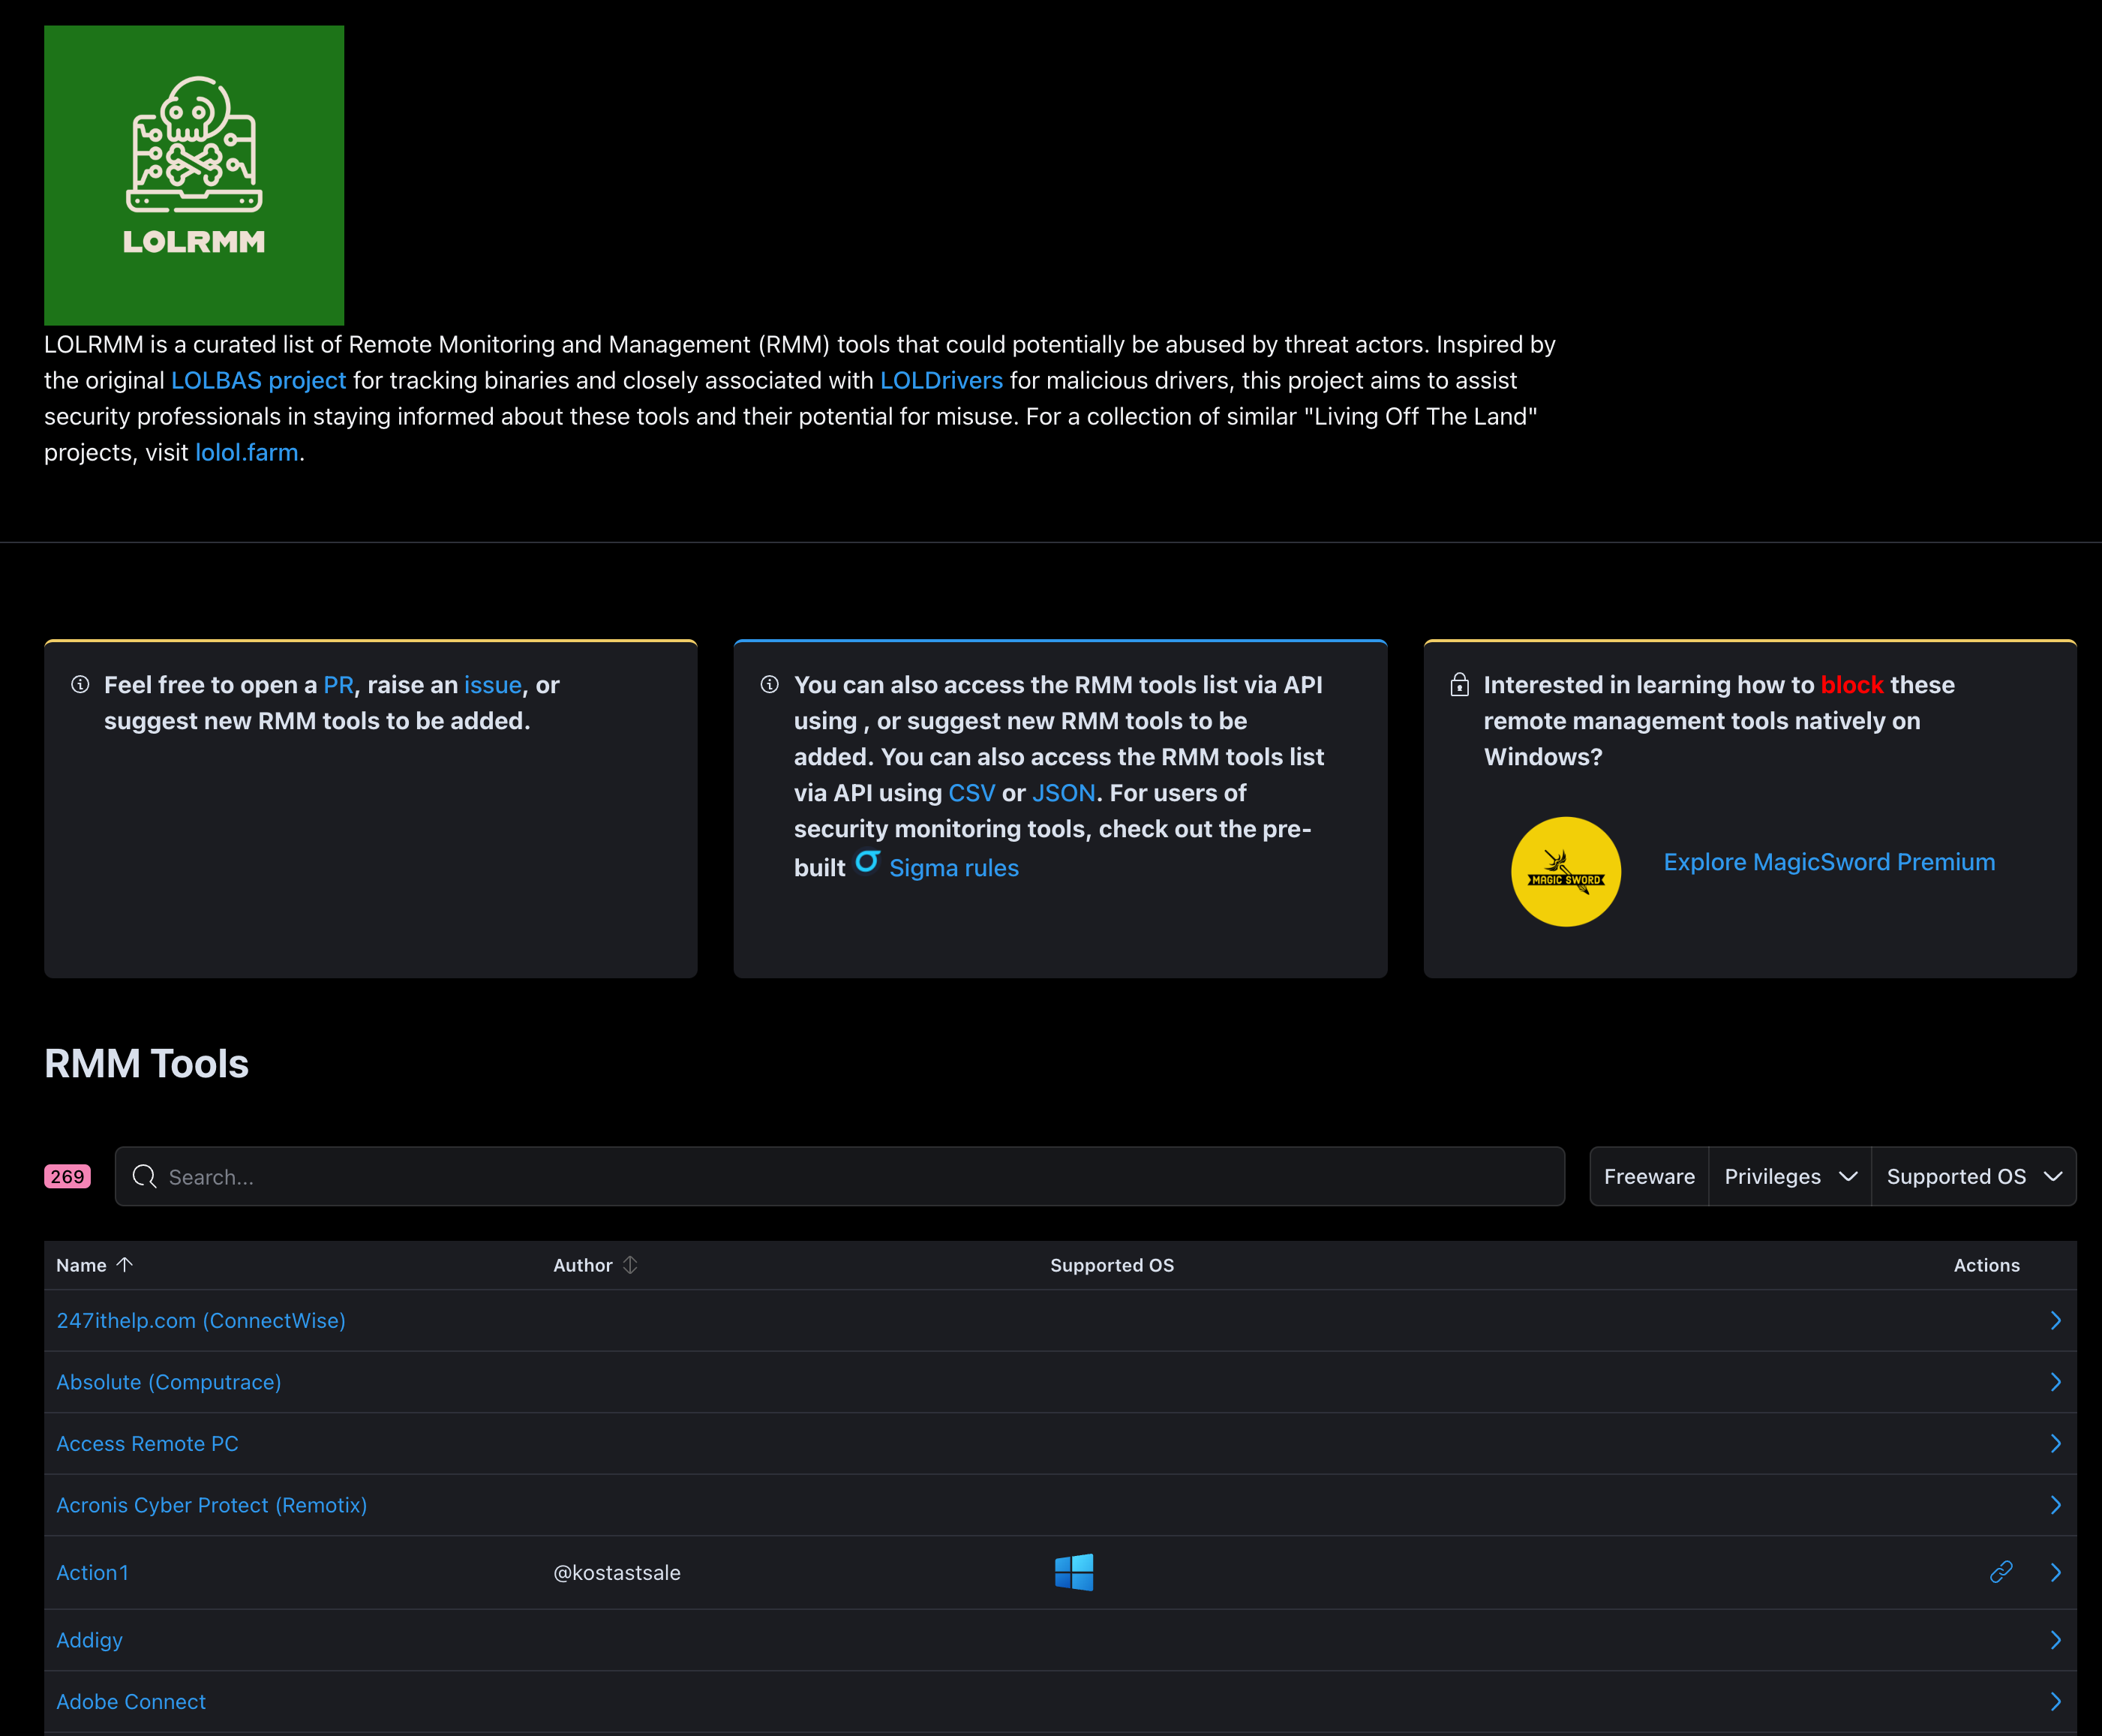The image size is (2102, 1736).
Task: Open the LOLBAS project link
Action: (258, 380)
